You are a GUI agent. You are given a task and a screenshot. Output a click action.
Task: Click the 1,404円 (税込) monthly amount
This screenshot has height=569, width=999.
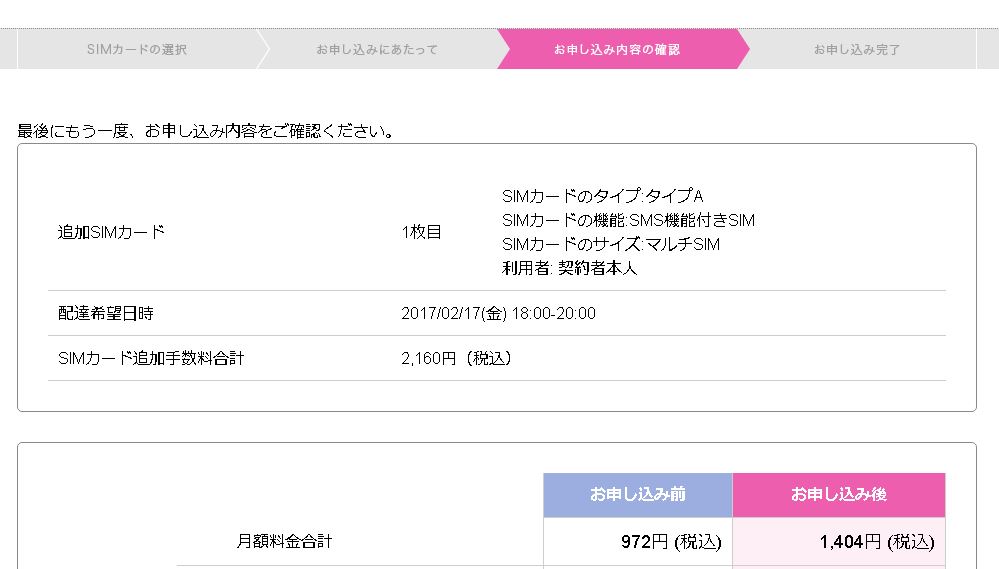click(x=876, y=542)
